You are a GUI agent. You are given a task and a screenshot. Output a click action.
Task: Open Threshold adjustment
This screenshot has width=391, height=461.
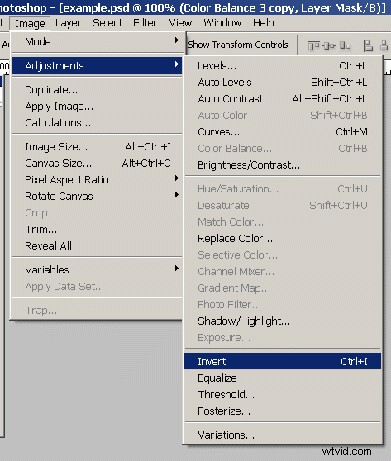282,395
